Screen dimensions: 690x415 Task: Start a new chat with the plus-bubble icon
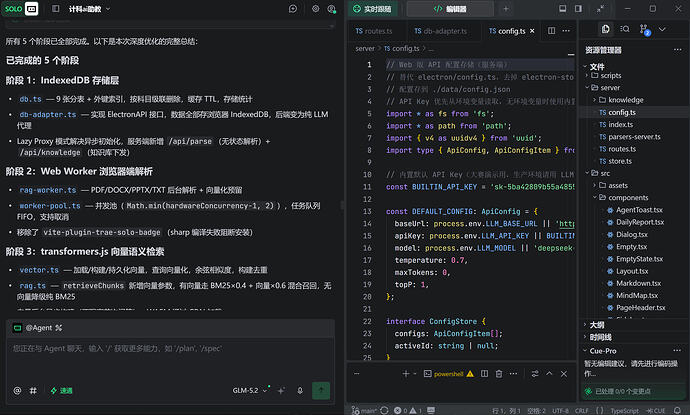pos(293,9)
